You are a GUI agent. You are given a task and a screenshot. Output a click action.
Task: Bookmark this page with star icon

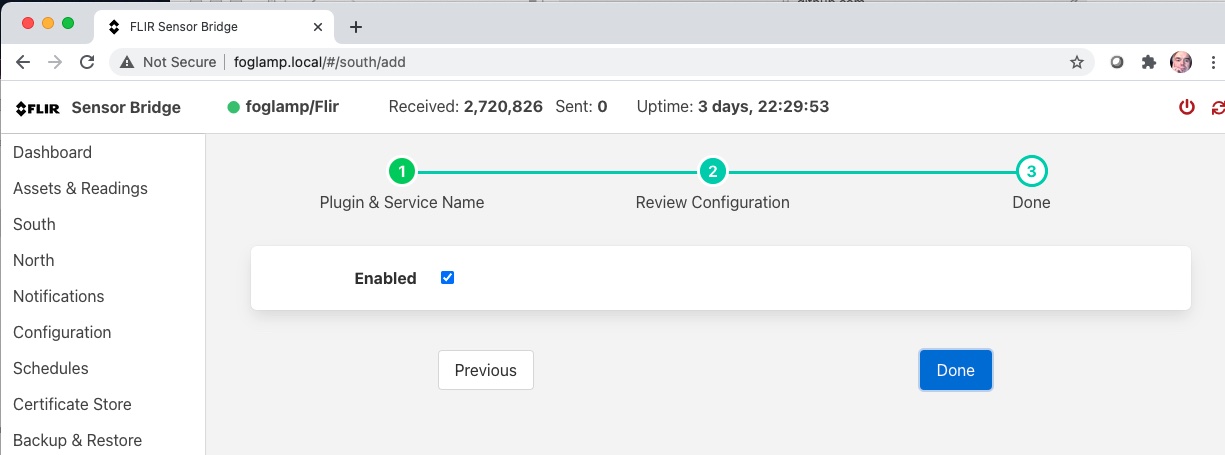1077,62
